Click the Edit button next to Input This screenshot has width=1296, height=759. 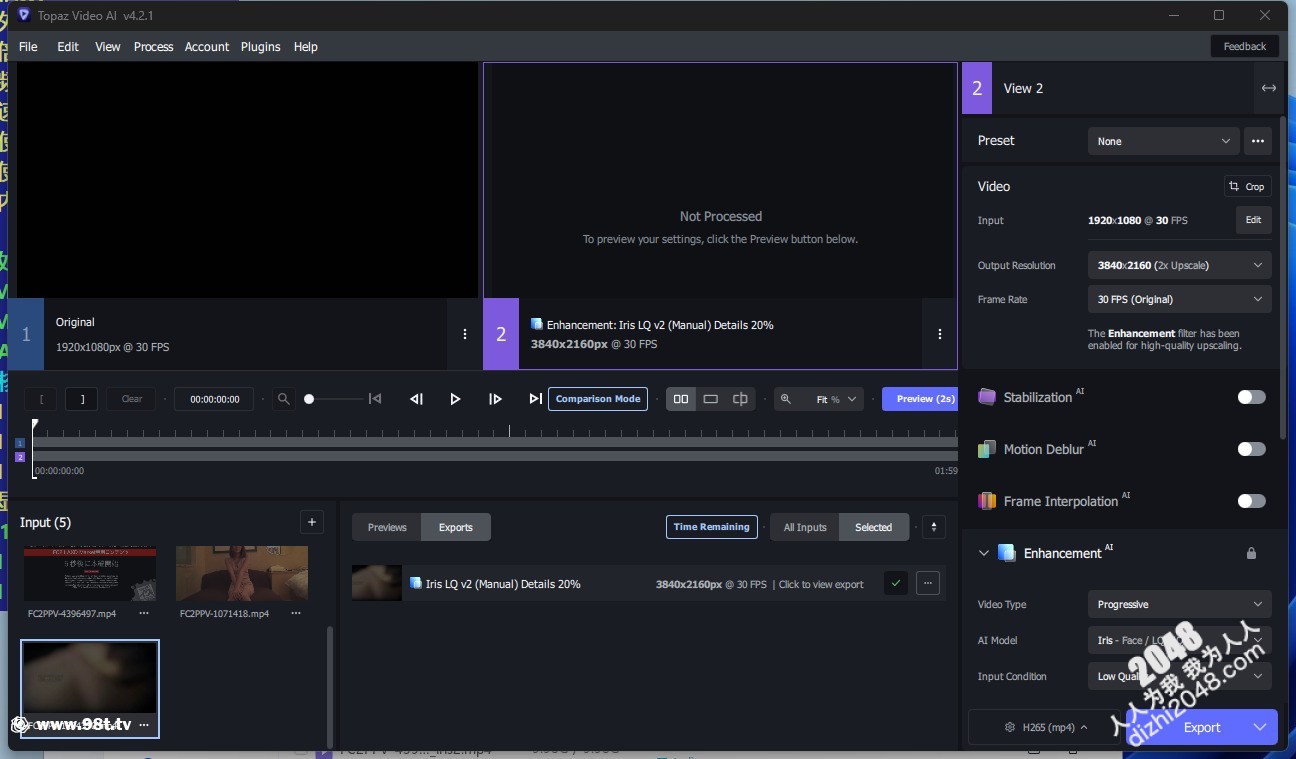coord(1254,220)
